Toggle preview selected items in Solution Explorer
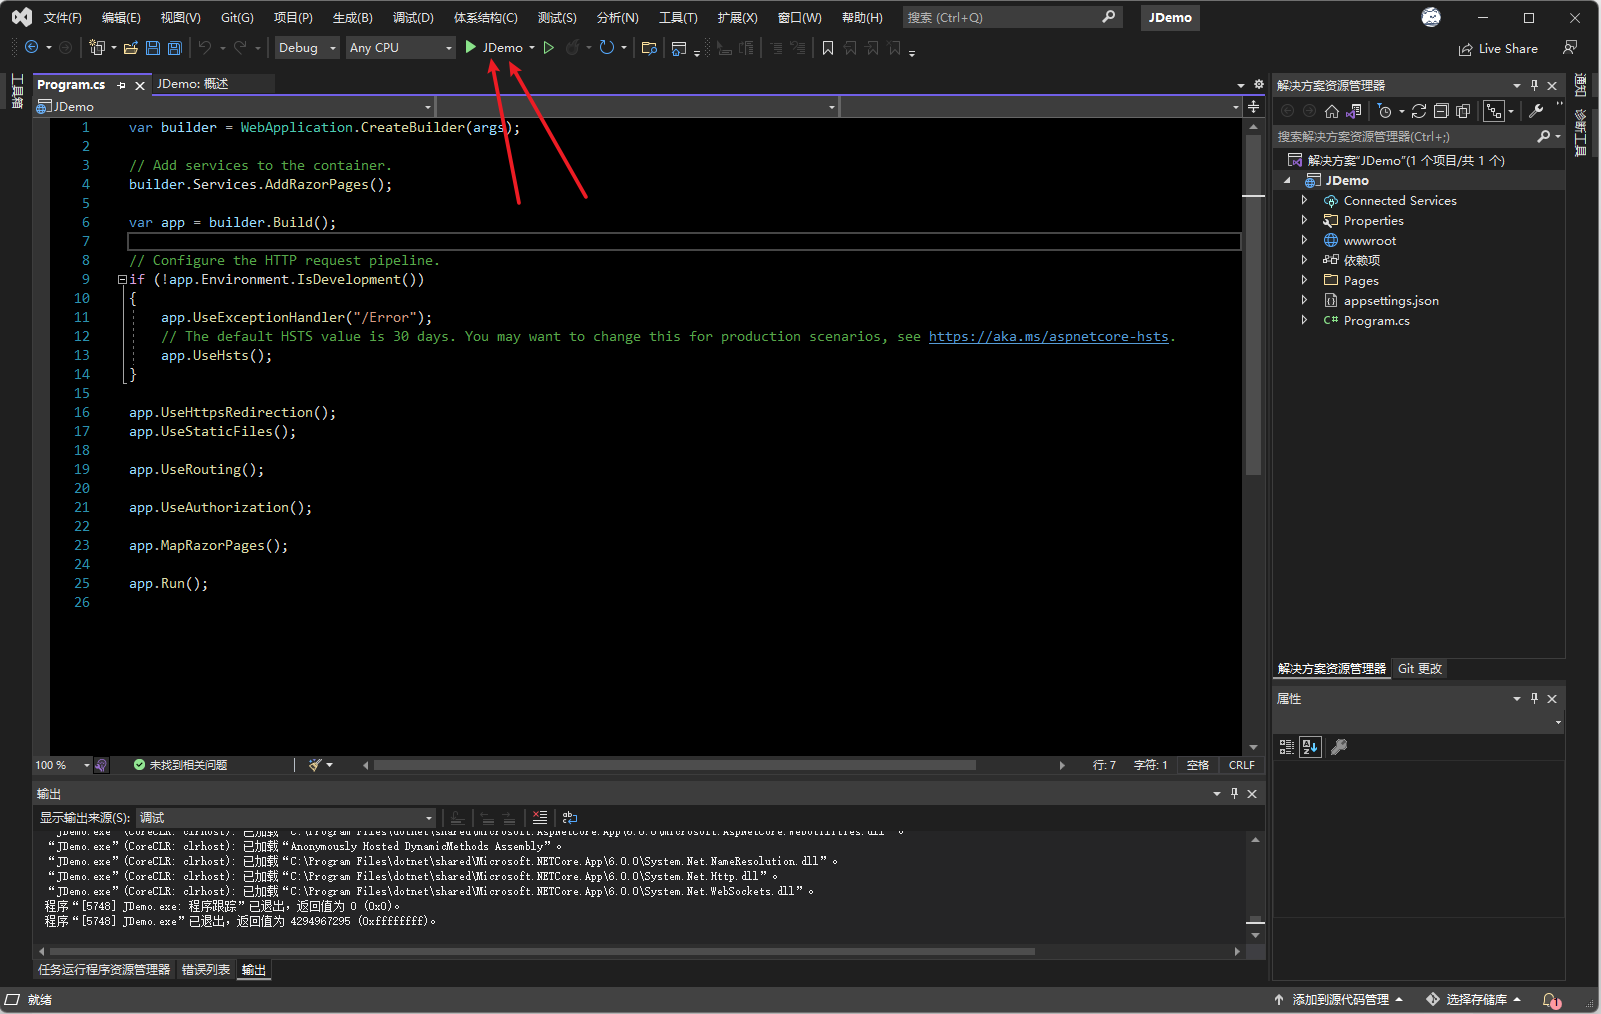This screenshot has width=1601, height=1014. (1494, 111)
